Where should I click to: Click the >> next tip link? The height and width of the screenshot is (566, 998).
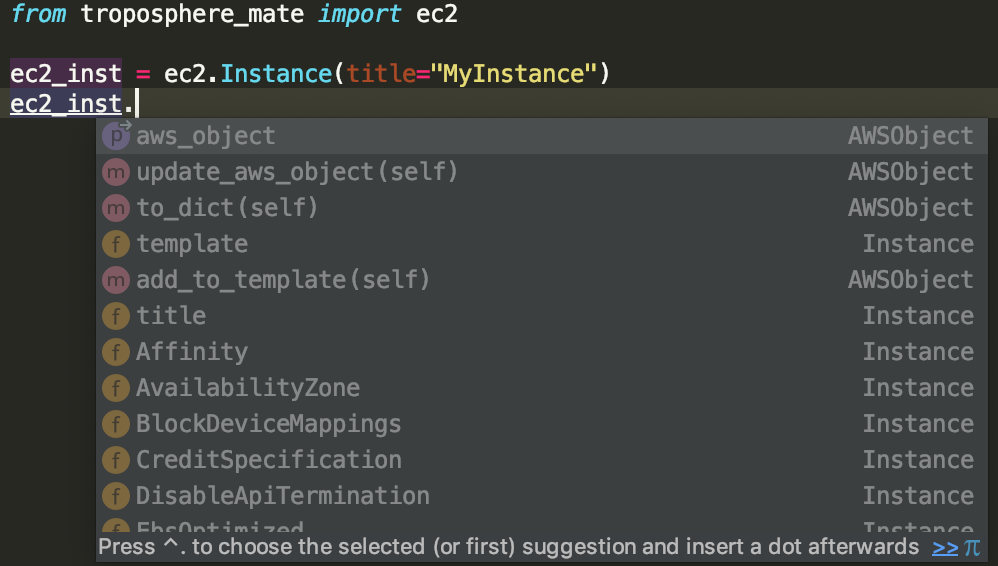click(x=945, y=547)
